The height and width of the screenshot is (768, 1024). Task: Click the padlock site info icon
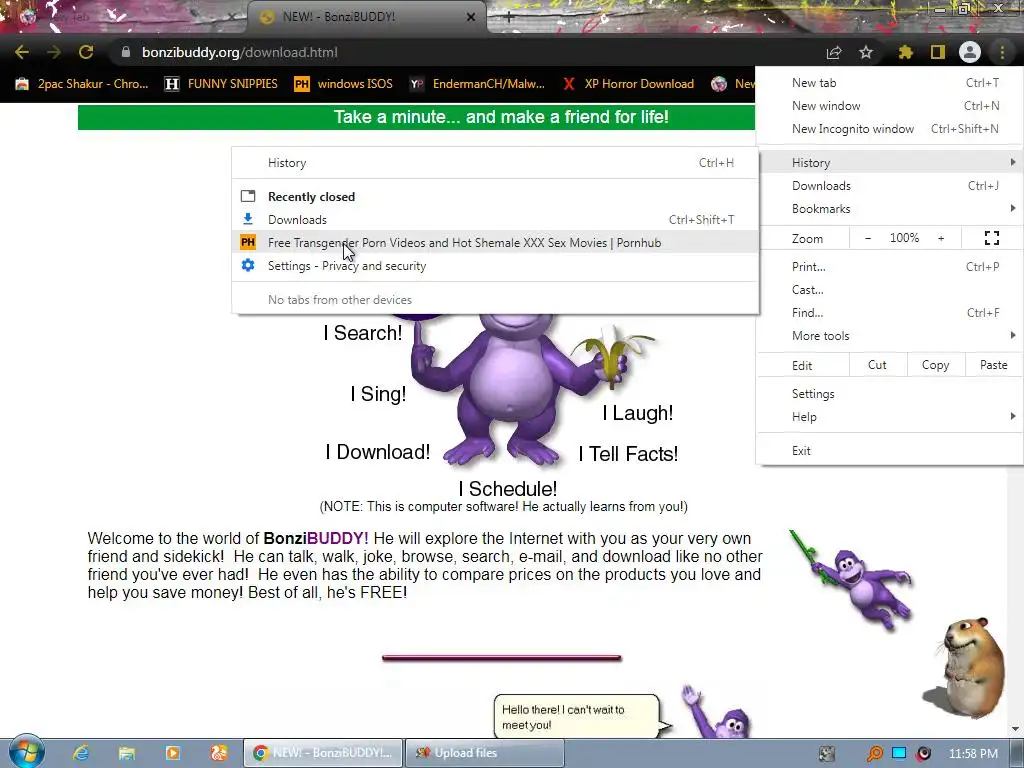pos(125,52)
